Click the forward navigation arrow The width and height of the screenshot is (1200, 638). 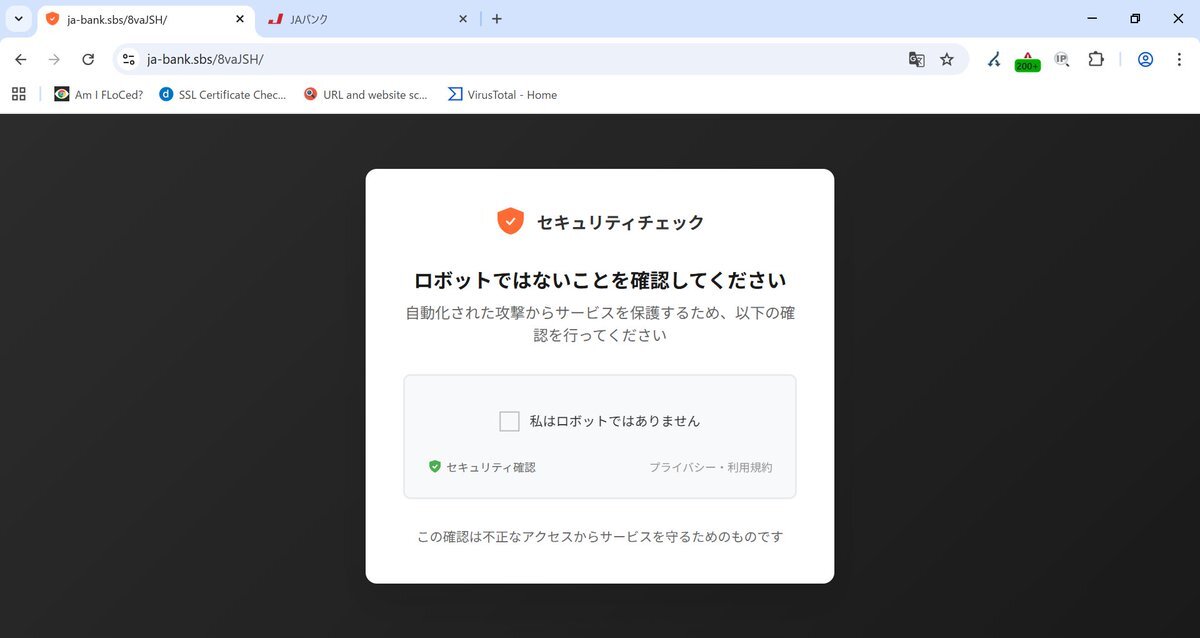point(54,59)
